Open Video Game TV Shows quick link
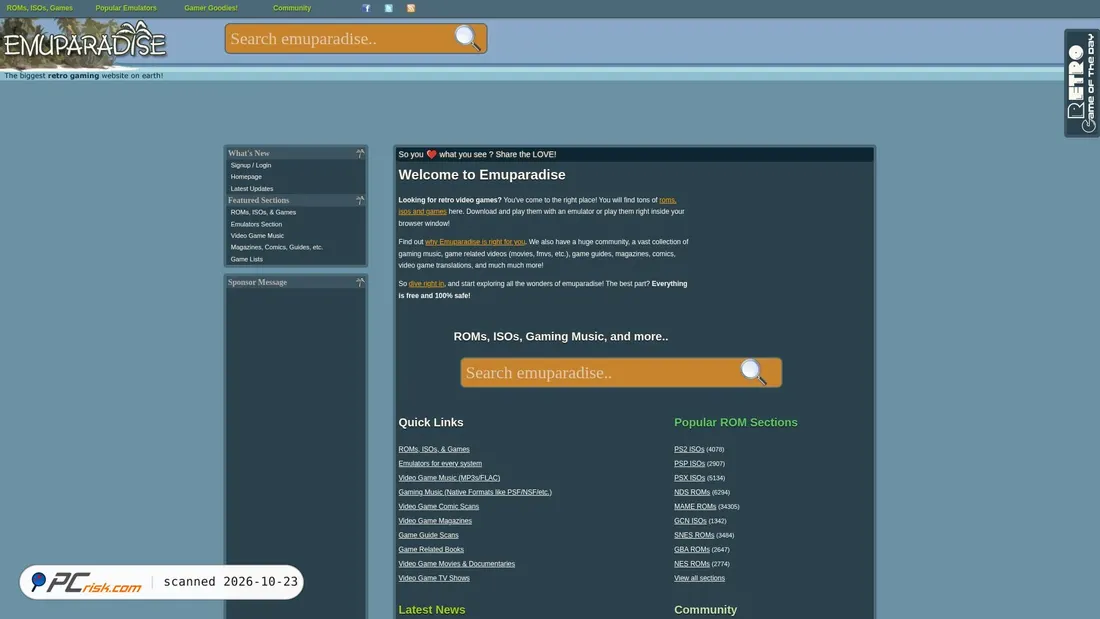The height and width of the screenshot is (619, 1100). 434,578
